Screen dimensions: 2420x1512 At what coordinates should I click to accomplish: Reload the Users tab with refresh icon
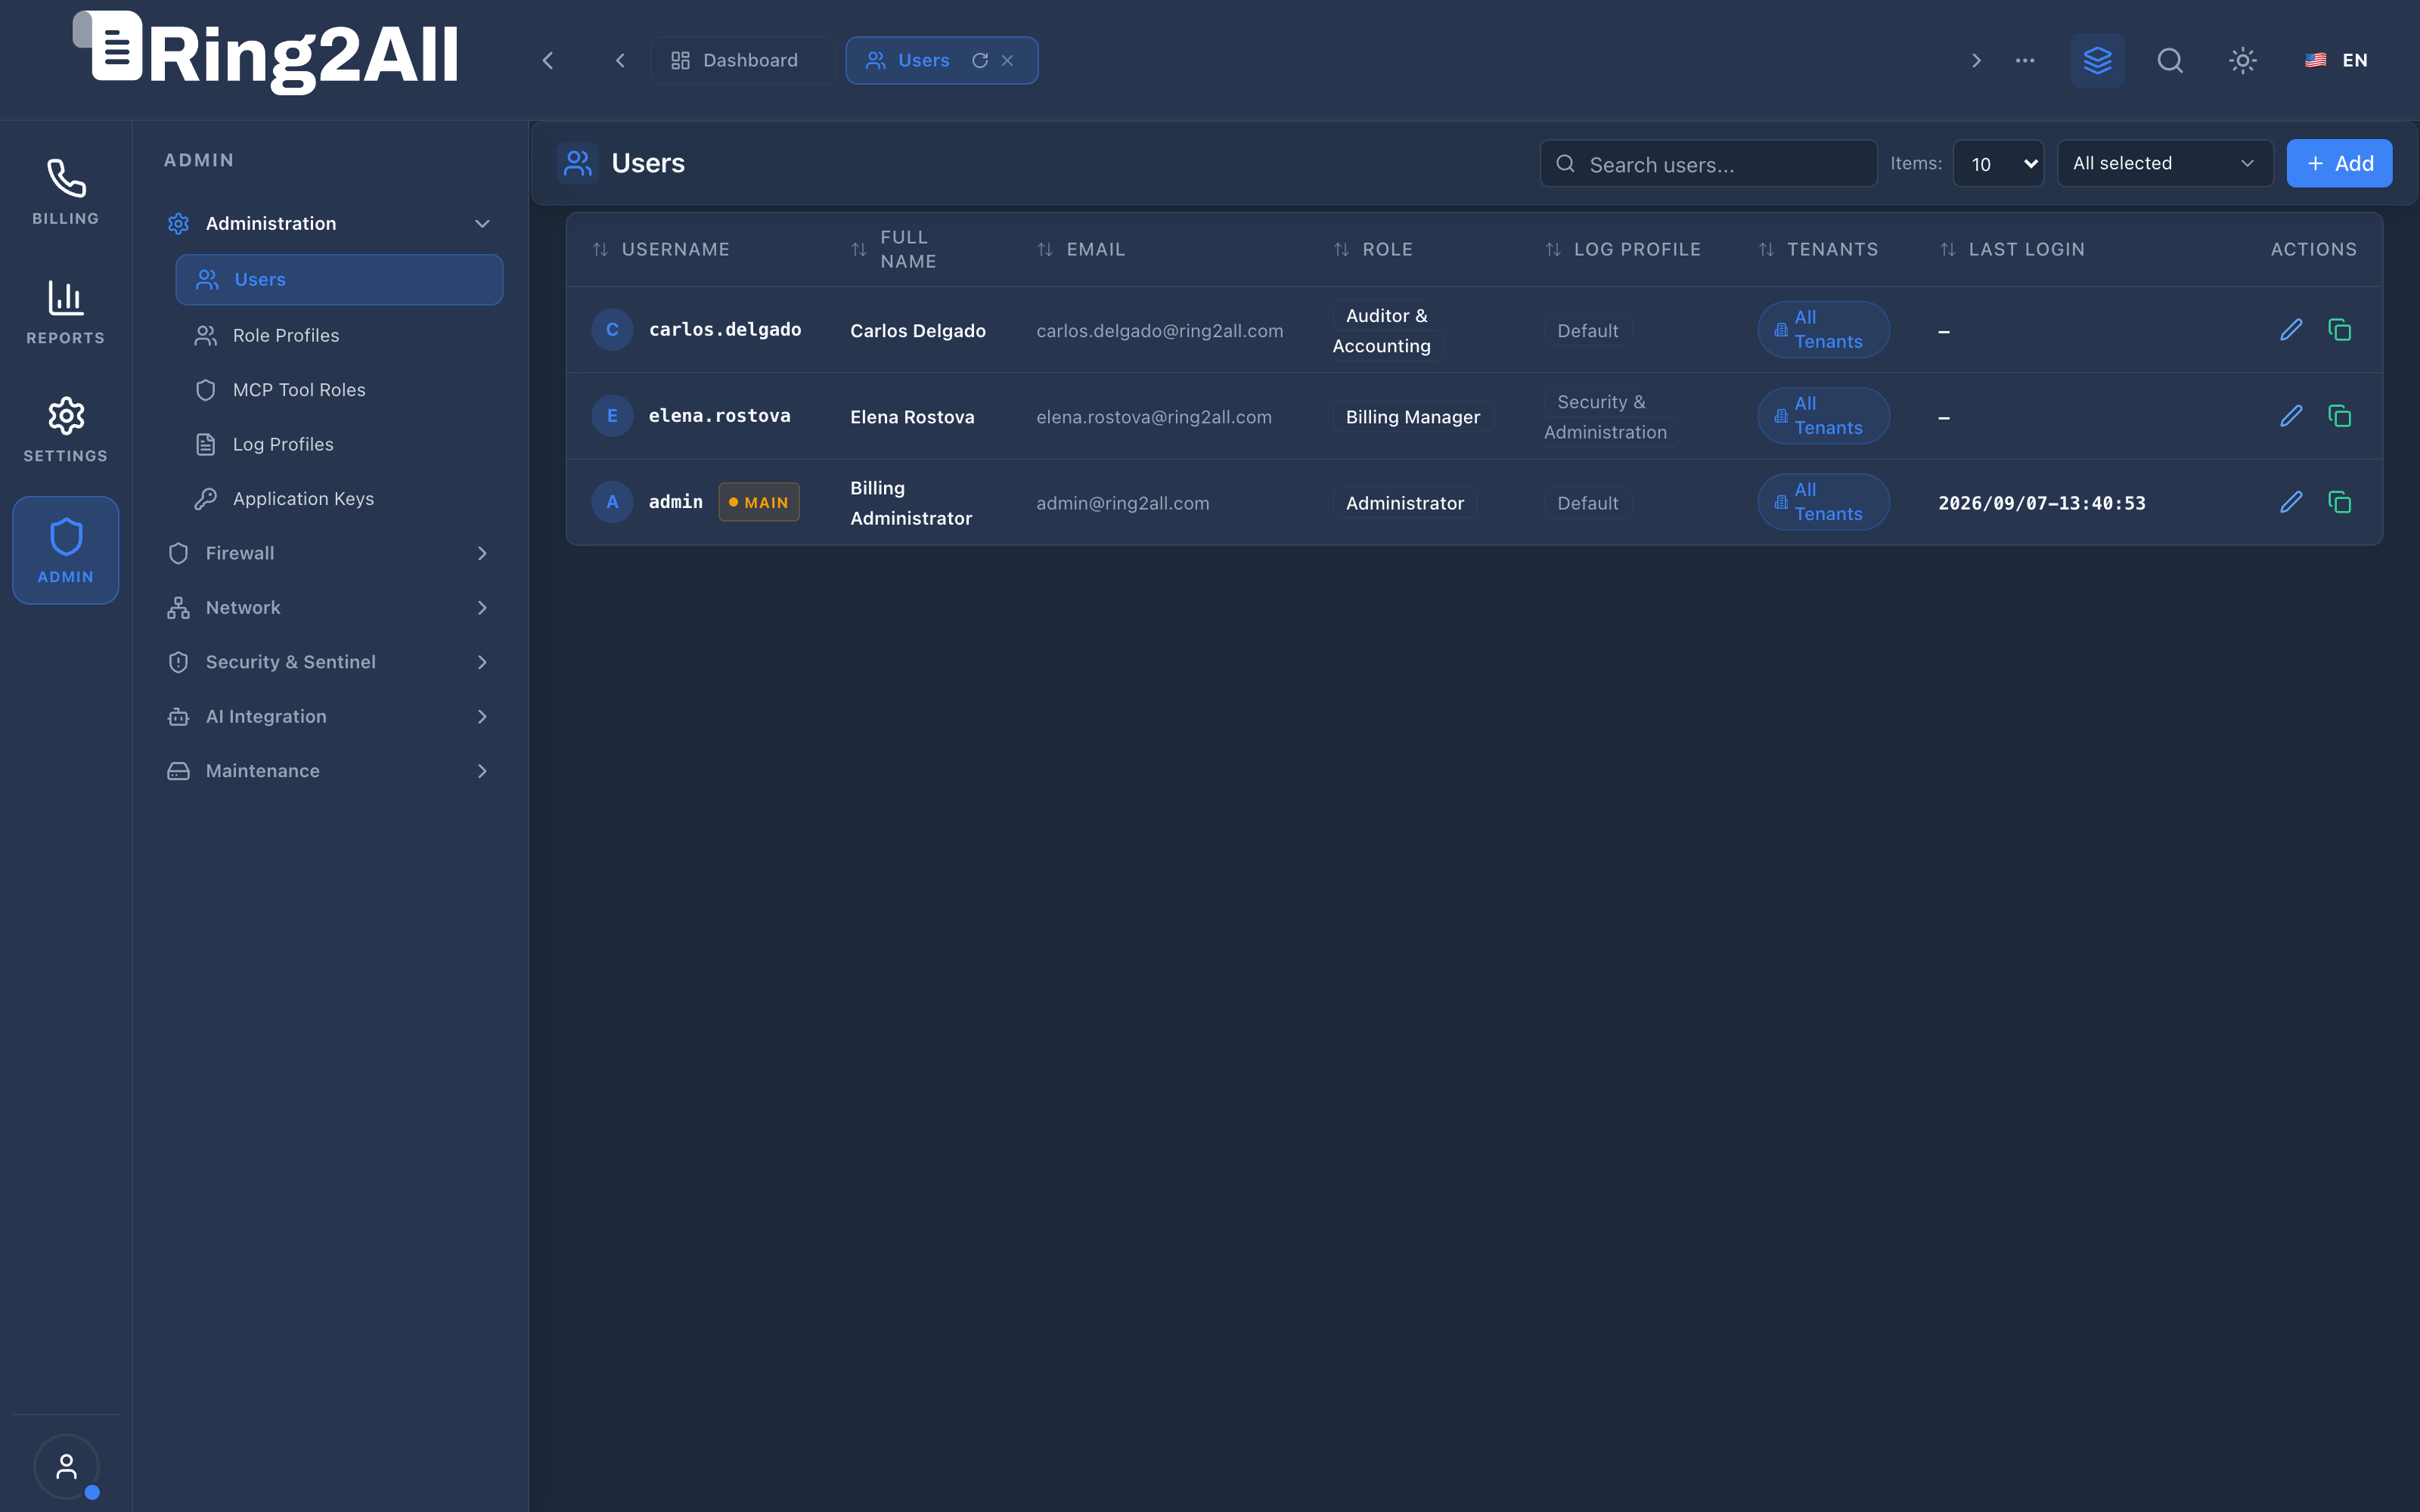[980, 61]
